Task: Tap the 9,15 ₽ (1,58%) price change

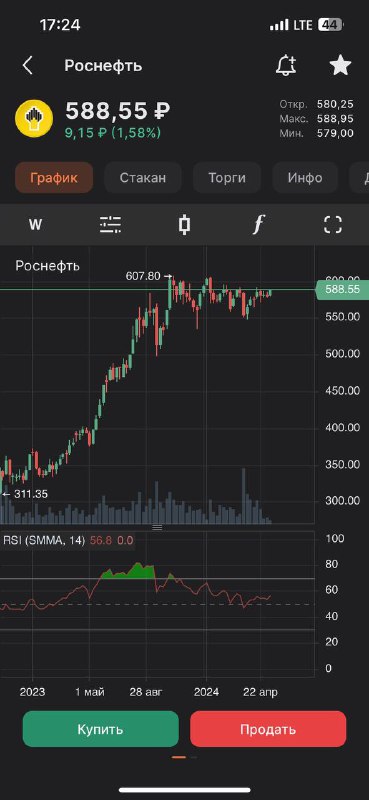Action: click(x=113, y=133)
